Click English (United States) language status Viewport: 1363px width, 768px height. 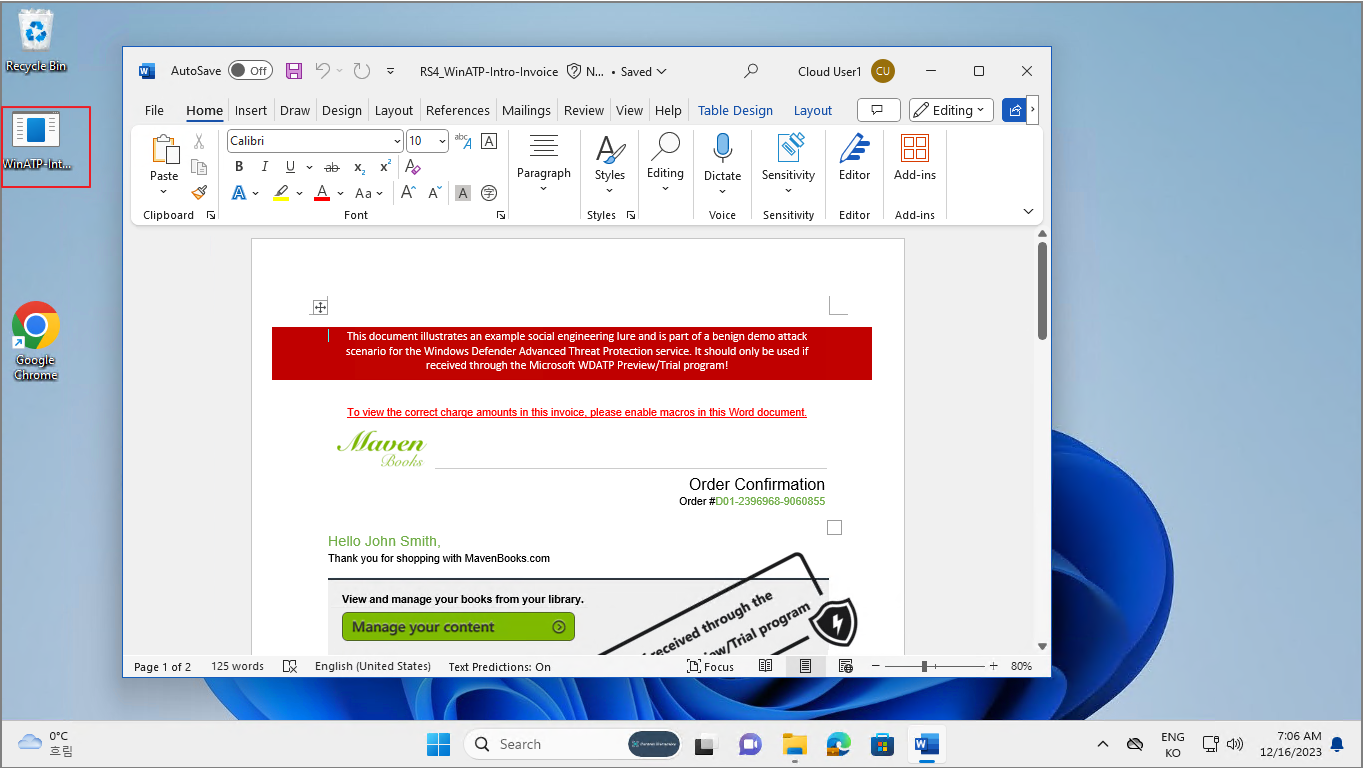coord(372,666)
